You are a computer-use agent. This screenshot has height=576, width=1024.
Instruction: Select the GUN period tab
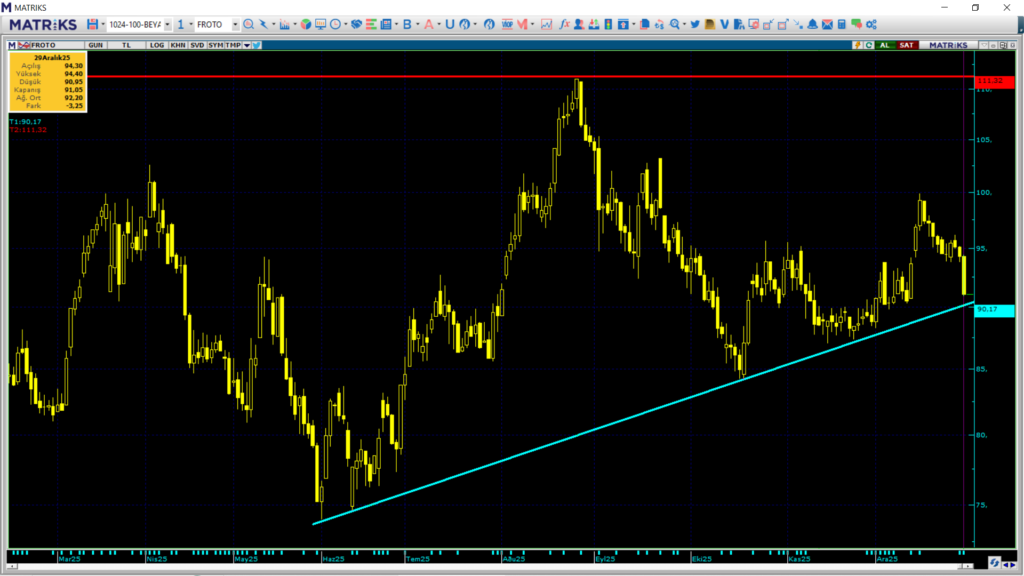(96, 45)
